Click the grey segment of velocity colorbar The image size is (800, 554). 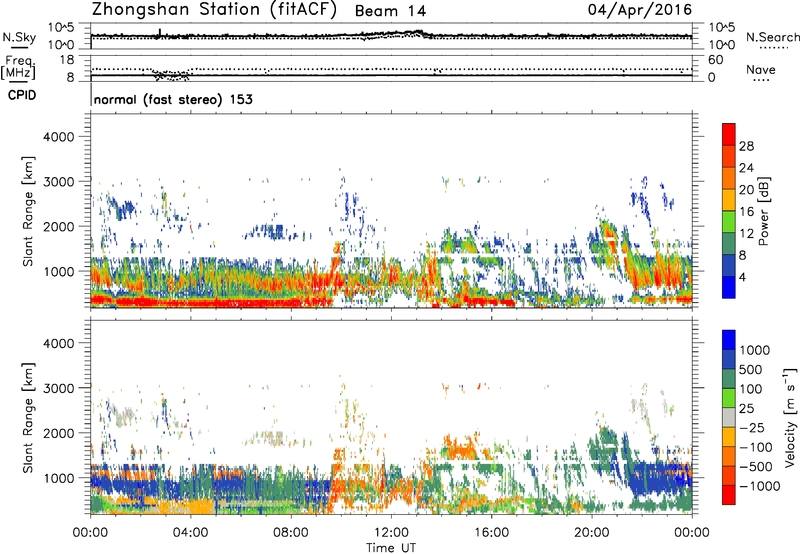tap(729, 418)
